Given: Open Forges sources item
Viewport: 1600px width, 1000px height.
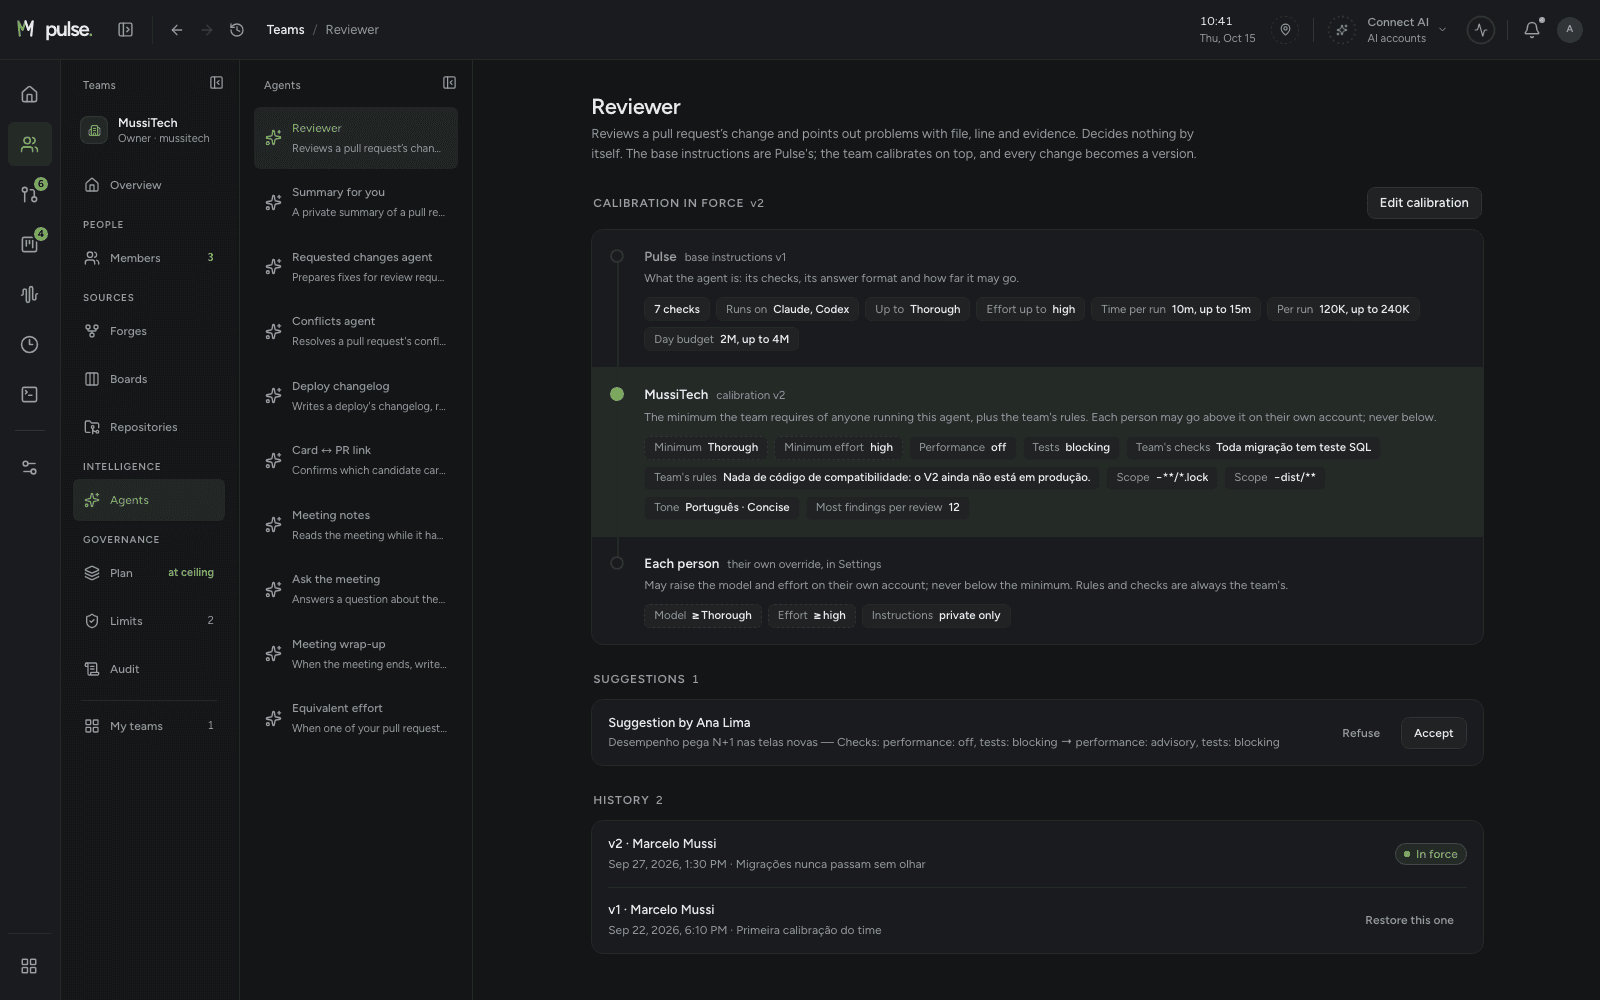Looking at the screenshot, I should pos(149,331).
